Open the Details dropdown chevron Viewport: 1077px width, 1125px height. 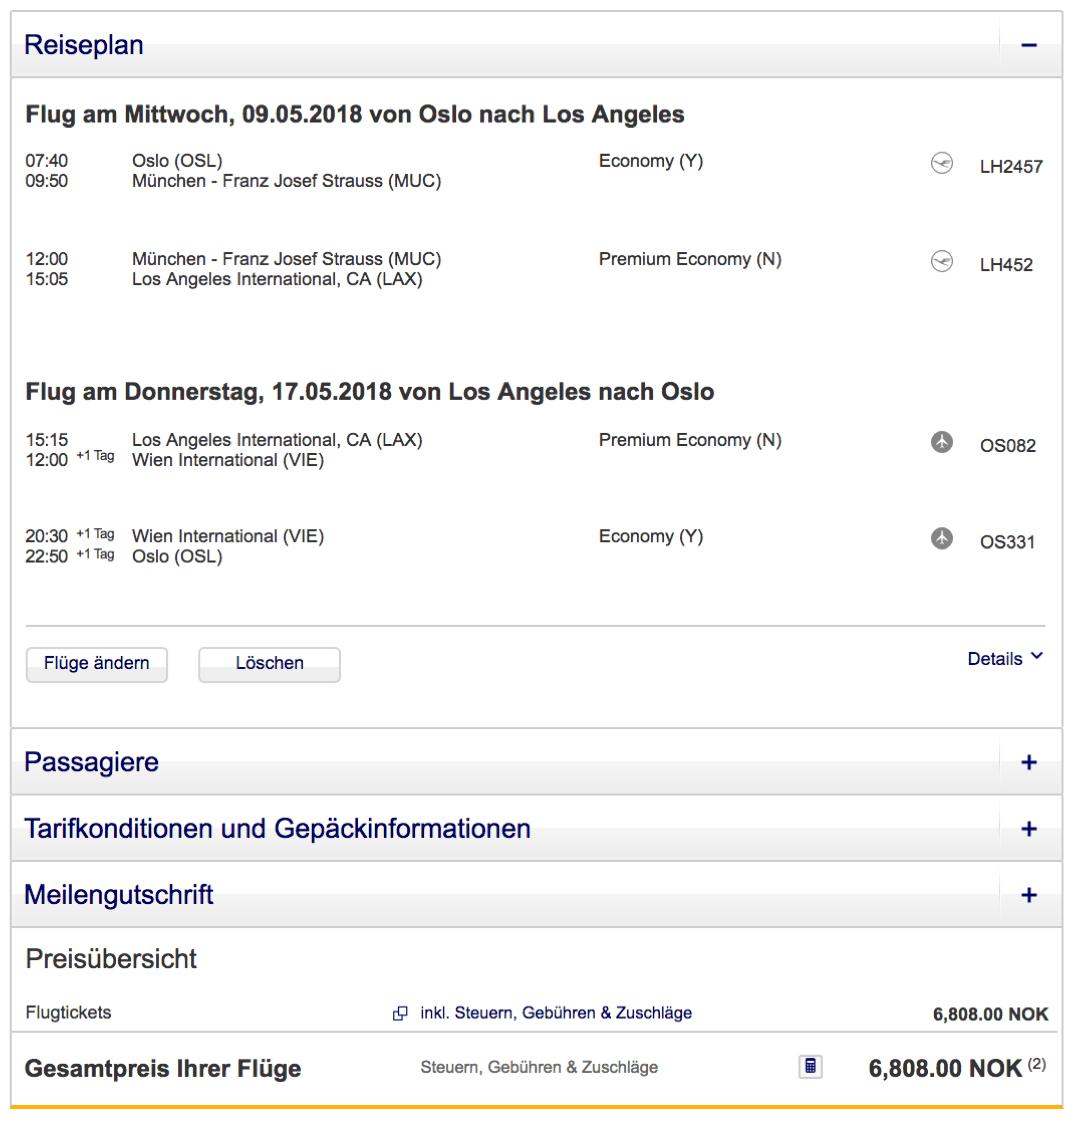[x=1037, y=656]
